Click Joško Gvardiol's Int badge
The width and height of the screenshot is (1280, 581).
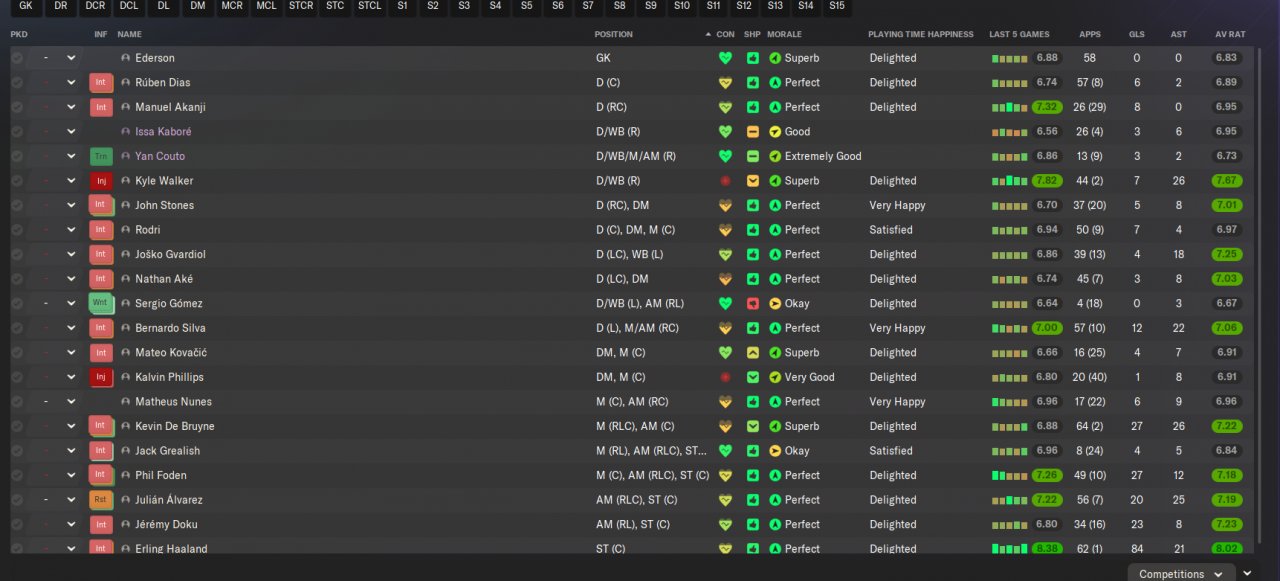100,254
